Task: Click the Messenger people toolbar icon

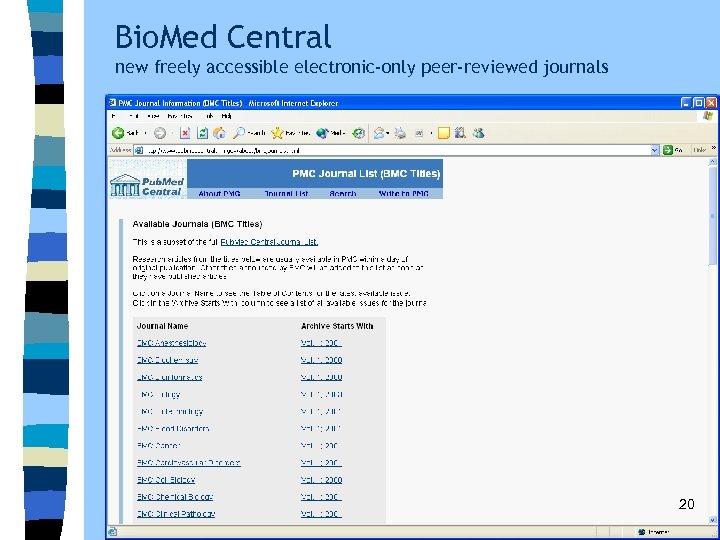Action: (478, 133)
